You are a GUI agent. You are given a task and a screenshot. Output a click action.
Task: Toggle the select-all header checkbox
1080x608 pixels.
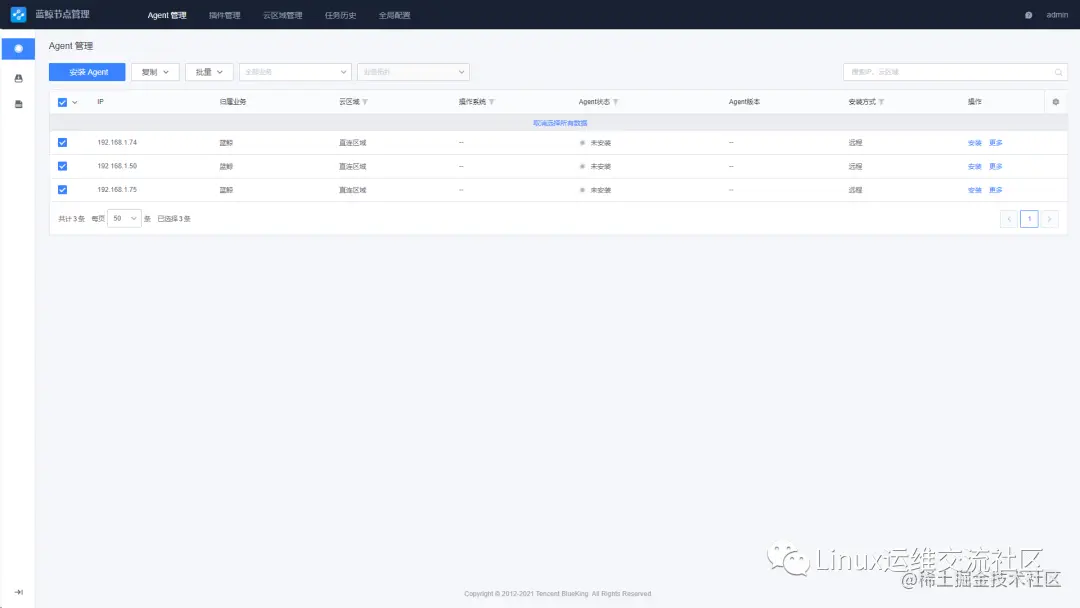coord(63,102)
